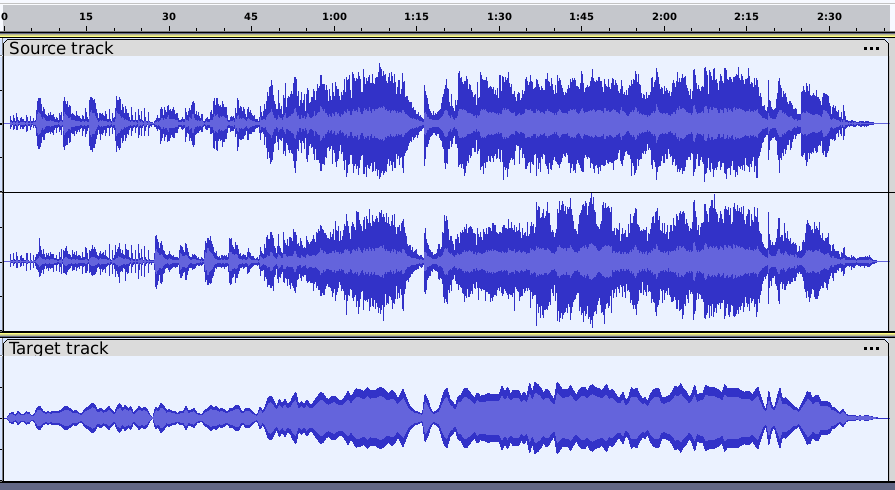Click the divider between Source track's two channels
This screenshot has width=895, height=490.
point(447,191)
